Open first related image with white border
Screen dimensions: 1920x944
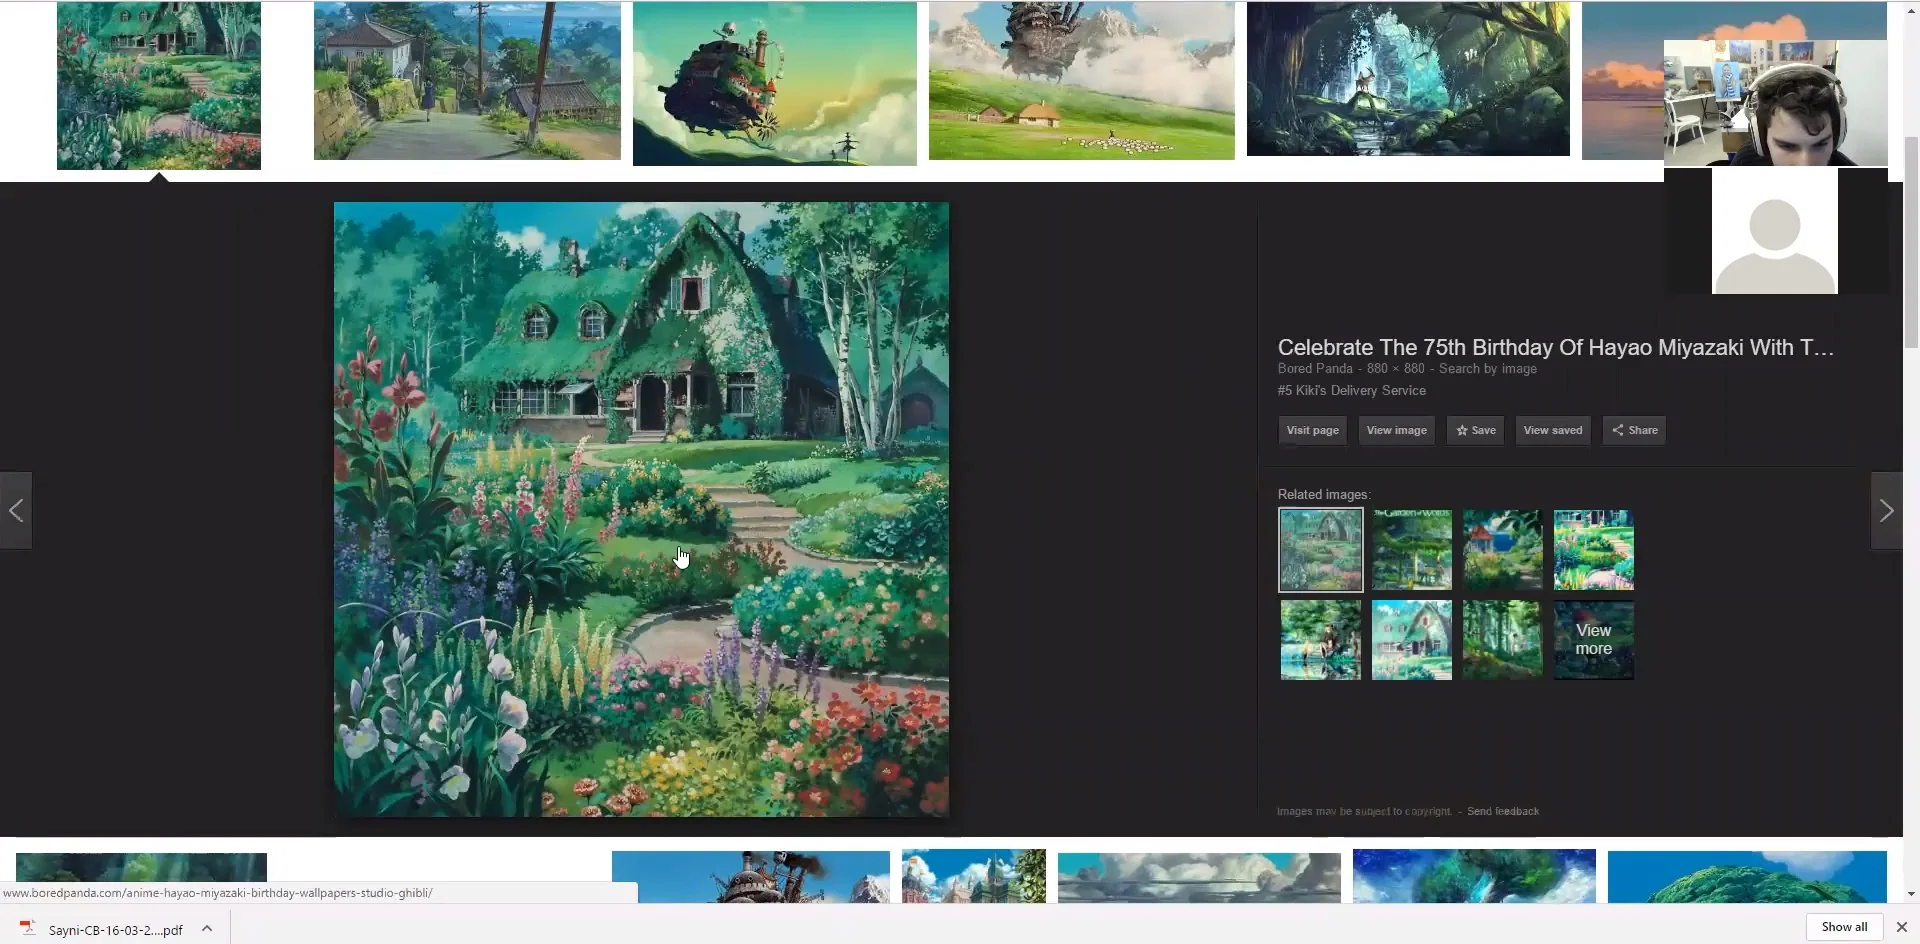[1321, 550]
